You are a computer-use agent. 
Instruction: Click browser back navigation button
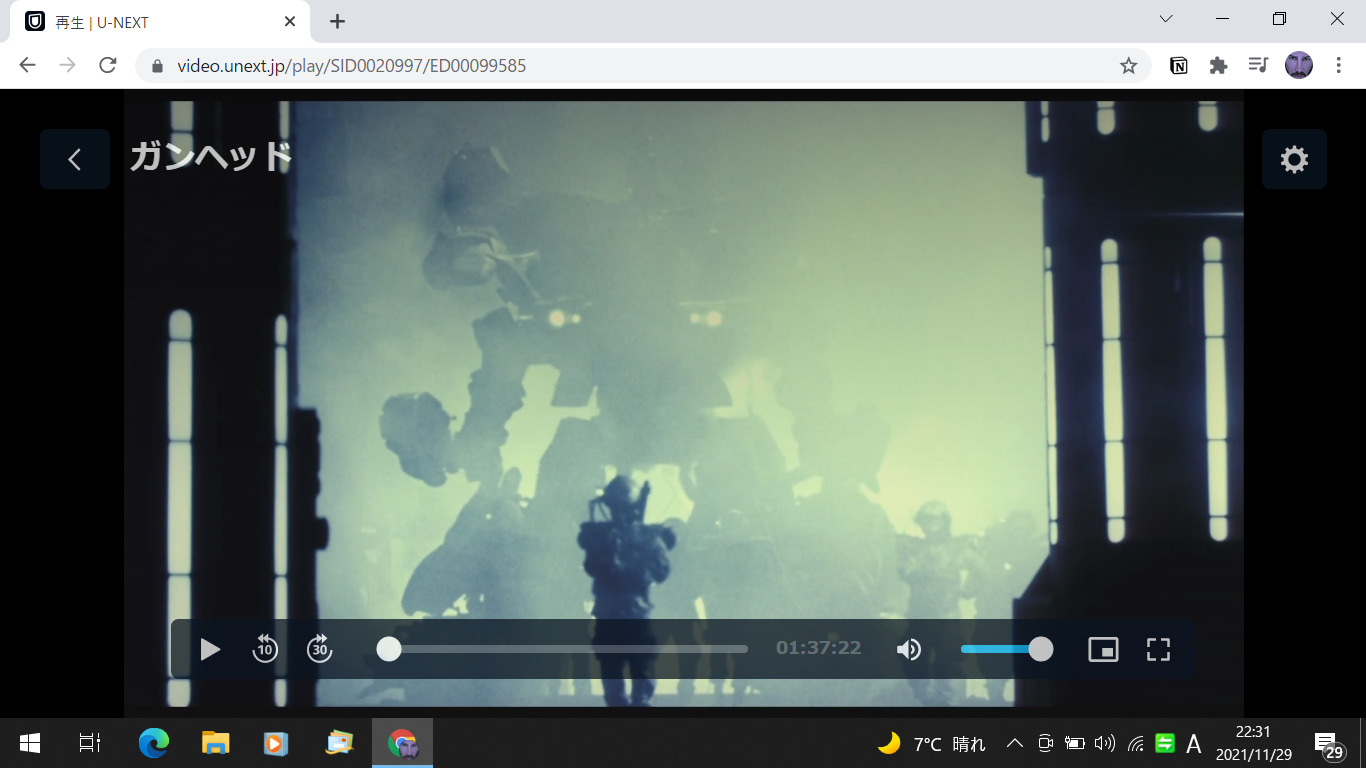(28, 65)
